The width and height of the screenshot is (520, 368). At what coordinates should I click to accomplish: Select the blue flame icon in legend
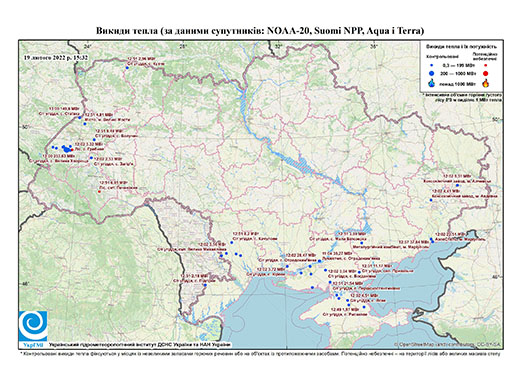point(431,83)
